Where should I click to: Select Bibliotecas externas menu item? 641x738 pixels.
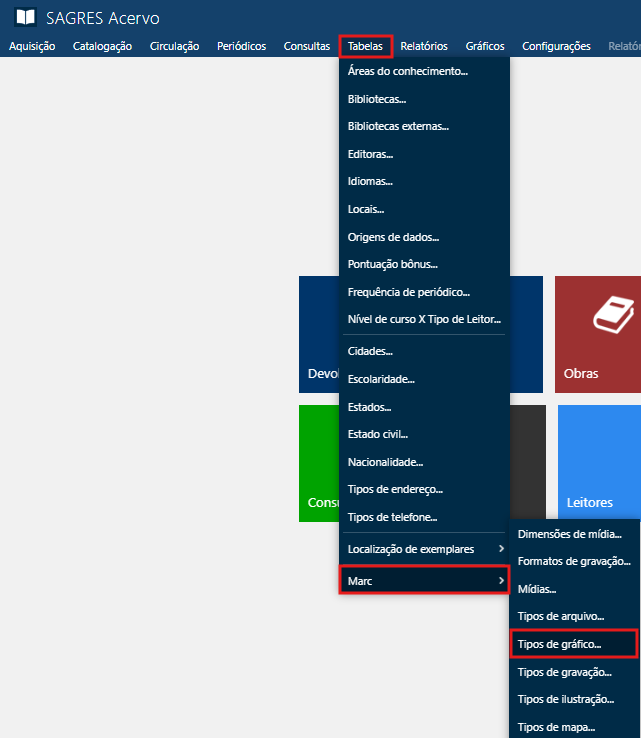click(398, 127)
